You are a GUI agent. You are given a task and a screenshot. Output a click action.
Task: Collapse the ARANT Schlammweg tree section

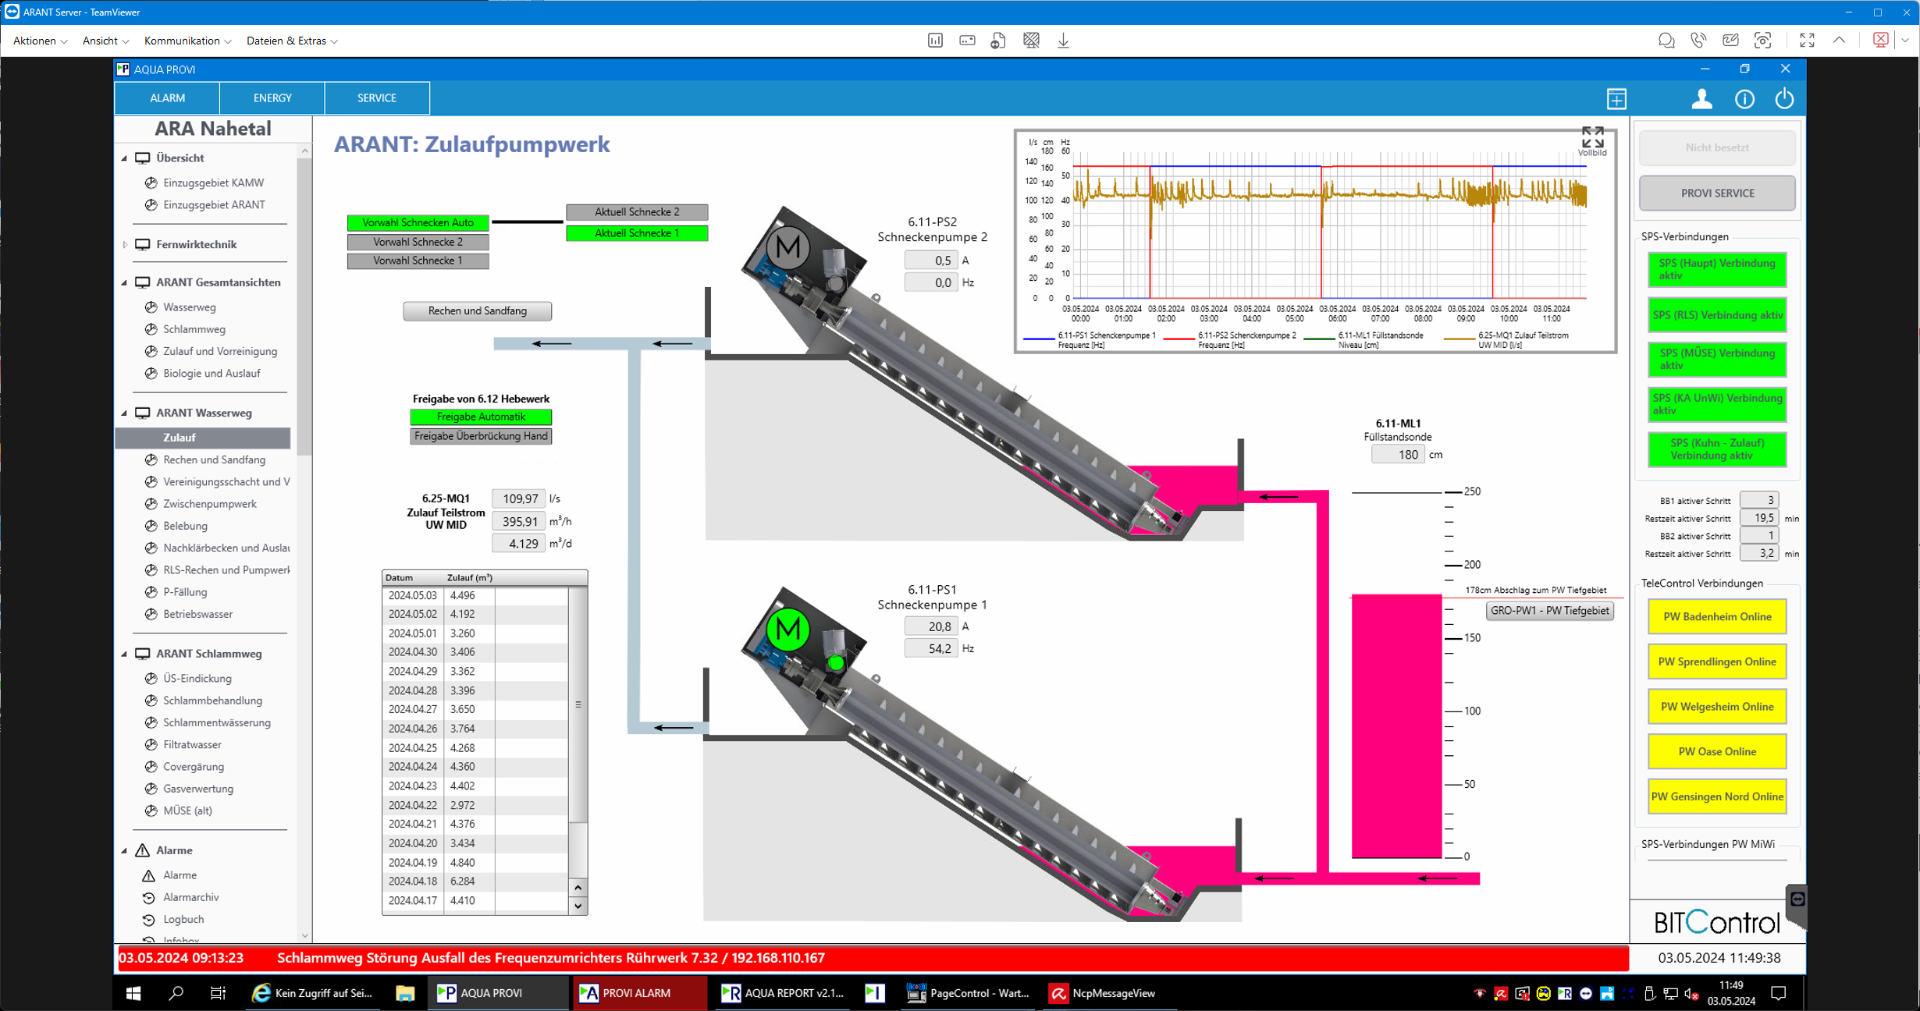coord(125,654)
